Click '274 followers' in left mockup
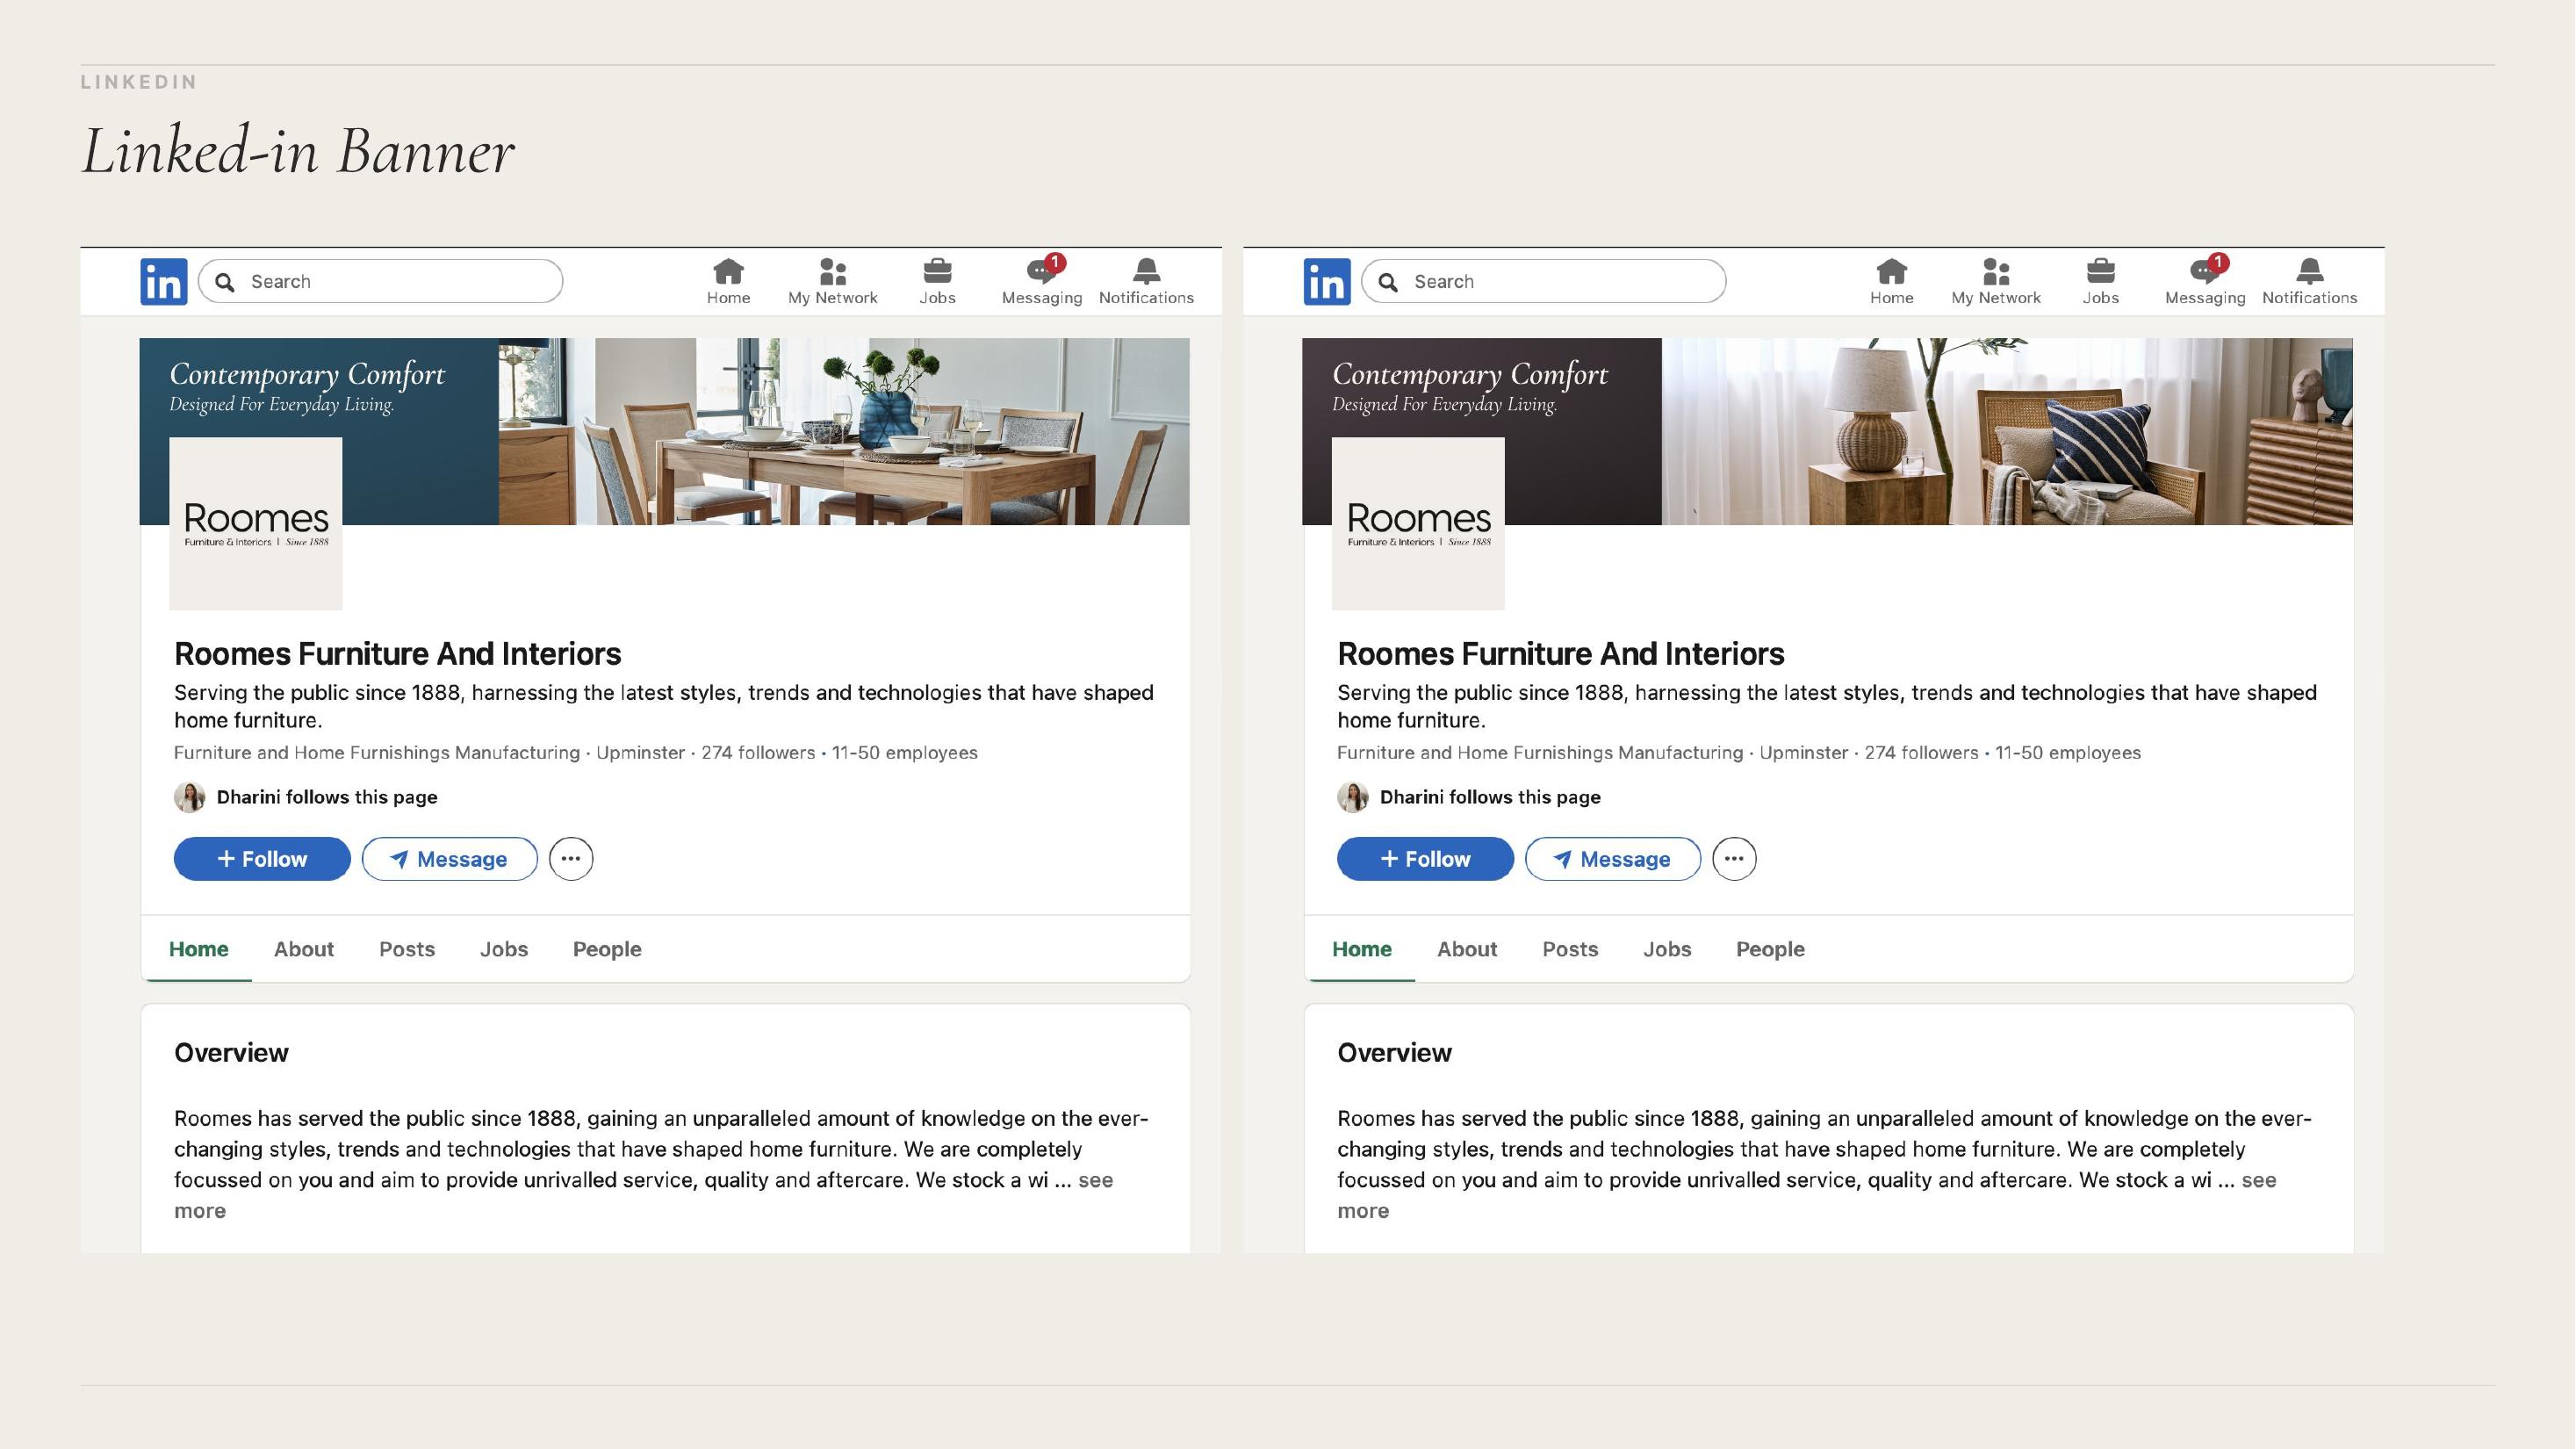This screenshot has height=1449, width=2576. tap(758, 752)
